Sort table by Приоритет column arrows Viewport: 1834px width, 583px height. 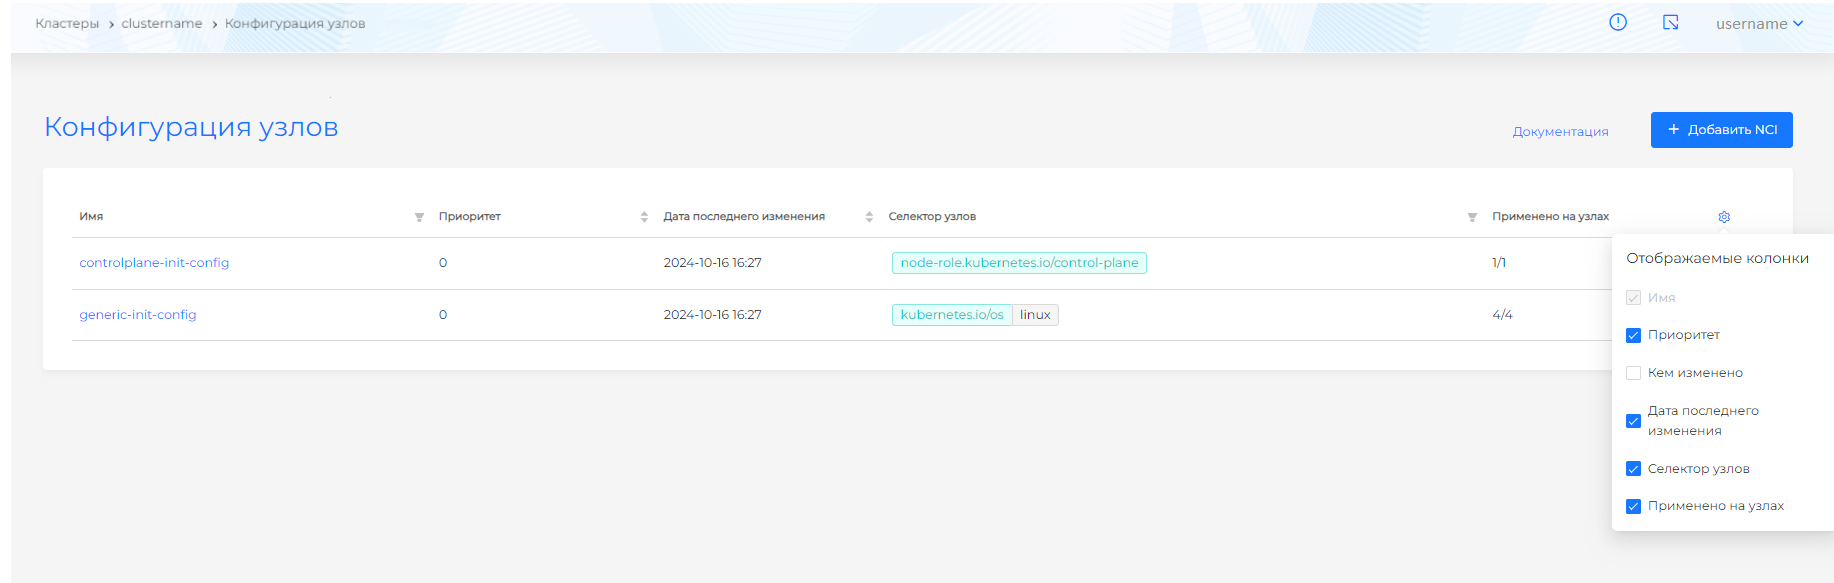tap(644, 217)
